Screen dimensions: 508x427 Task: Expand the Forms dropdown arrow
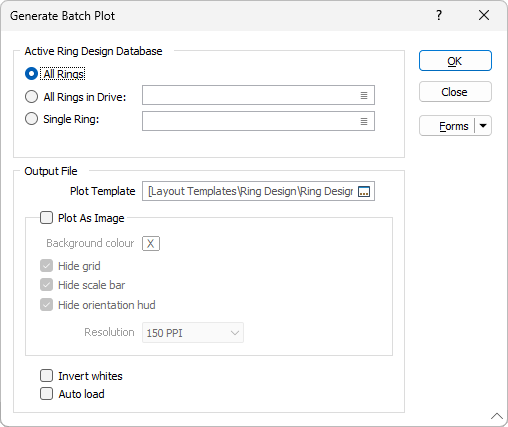click(483, 126)
